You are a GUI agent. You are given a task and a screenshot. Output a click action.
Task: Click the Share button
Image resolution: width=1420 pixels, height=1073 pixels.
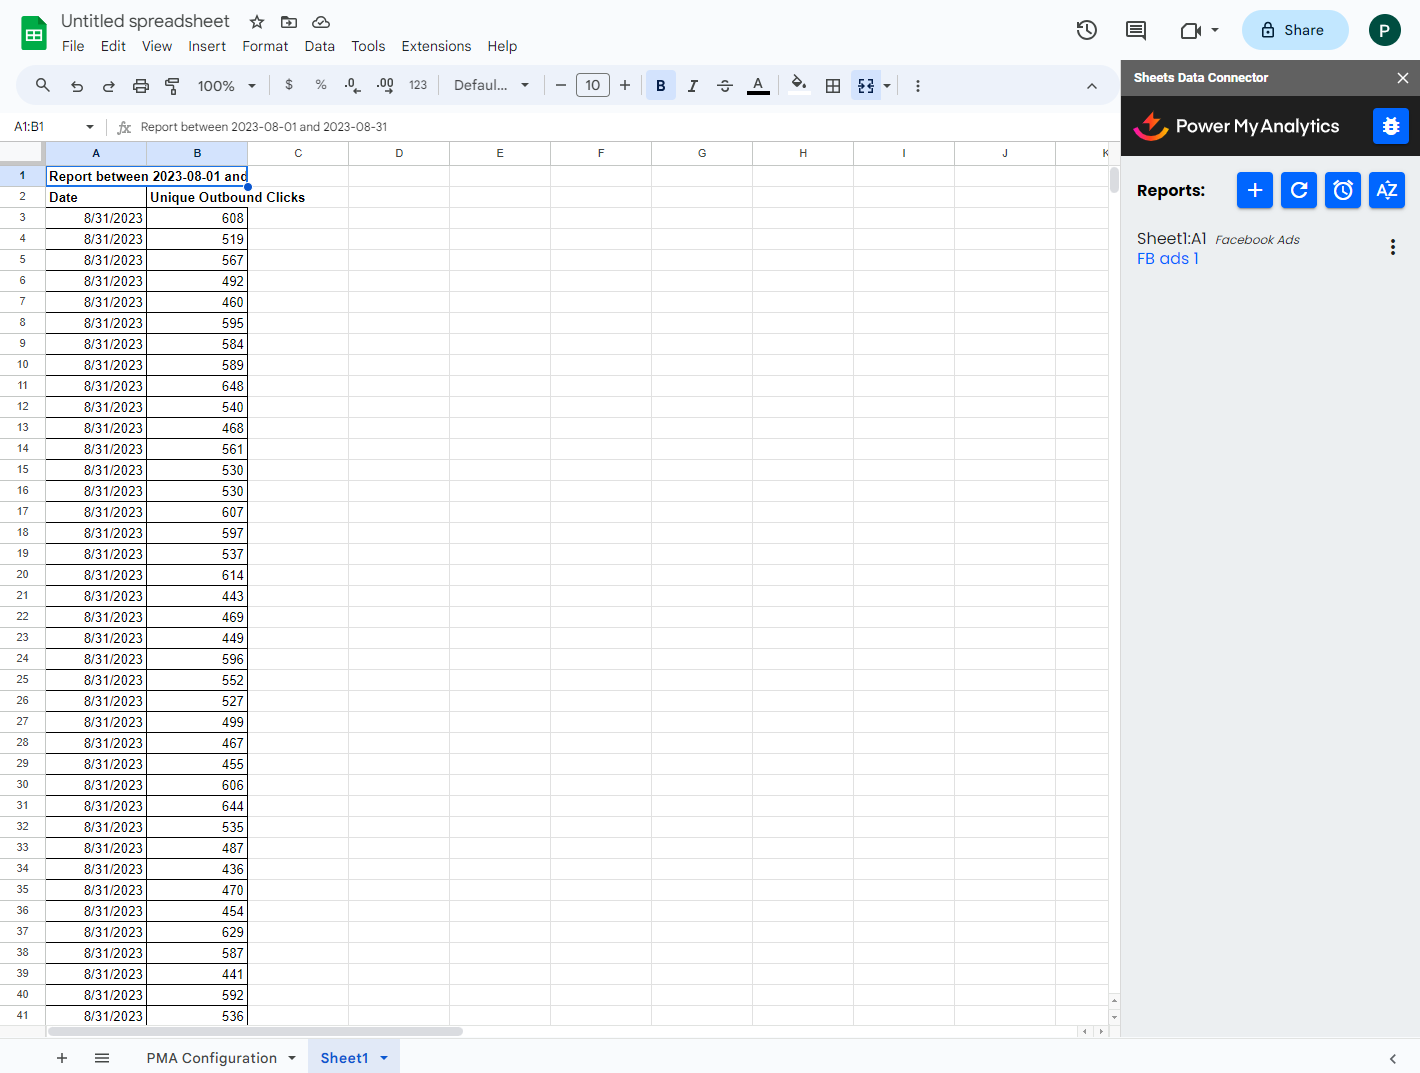point(1294,30)
